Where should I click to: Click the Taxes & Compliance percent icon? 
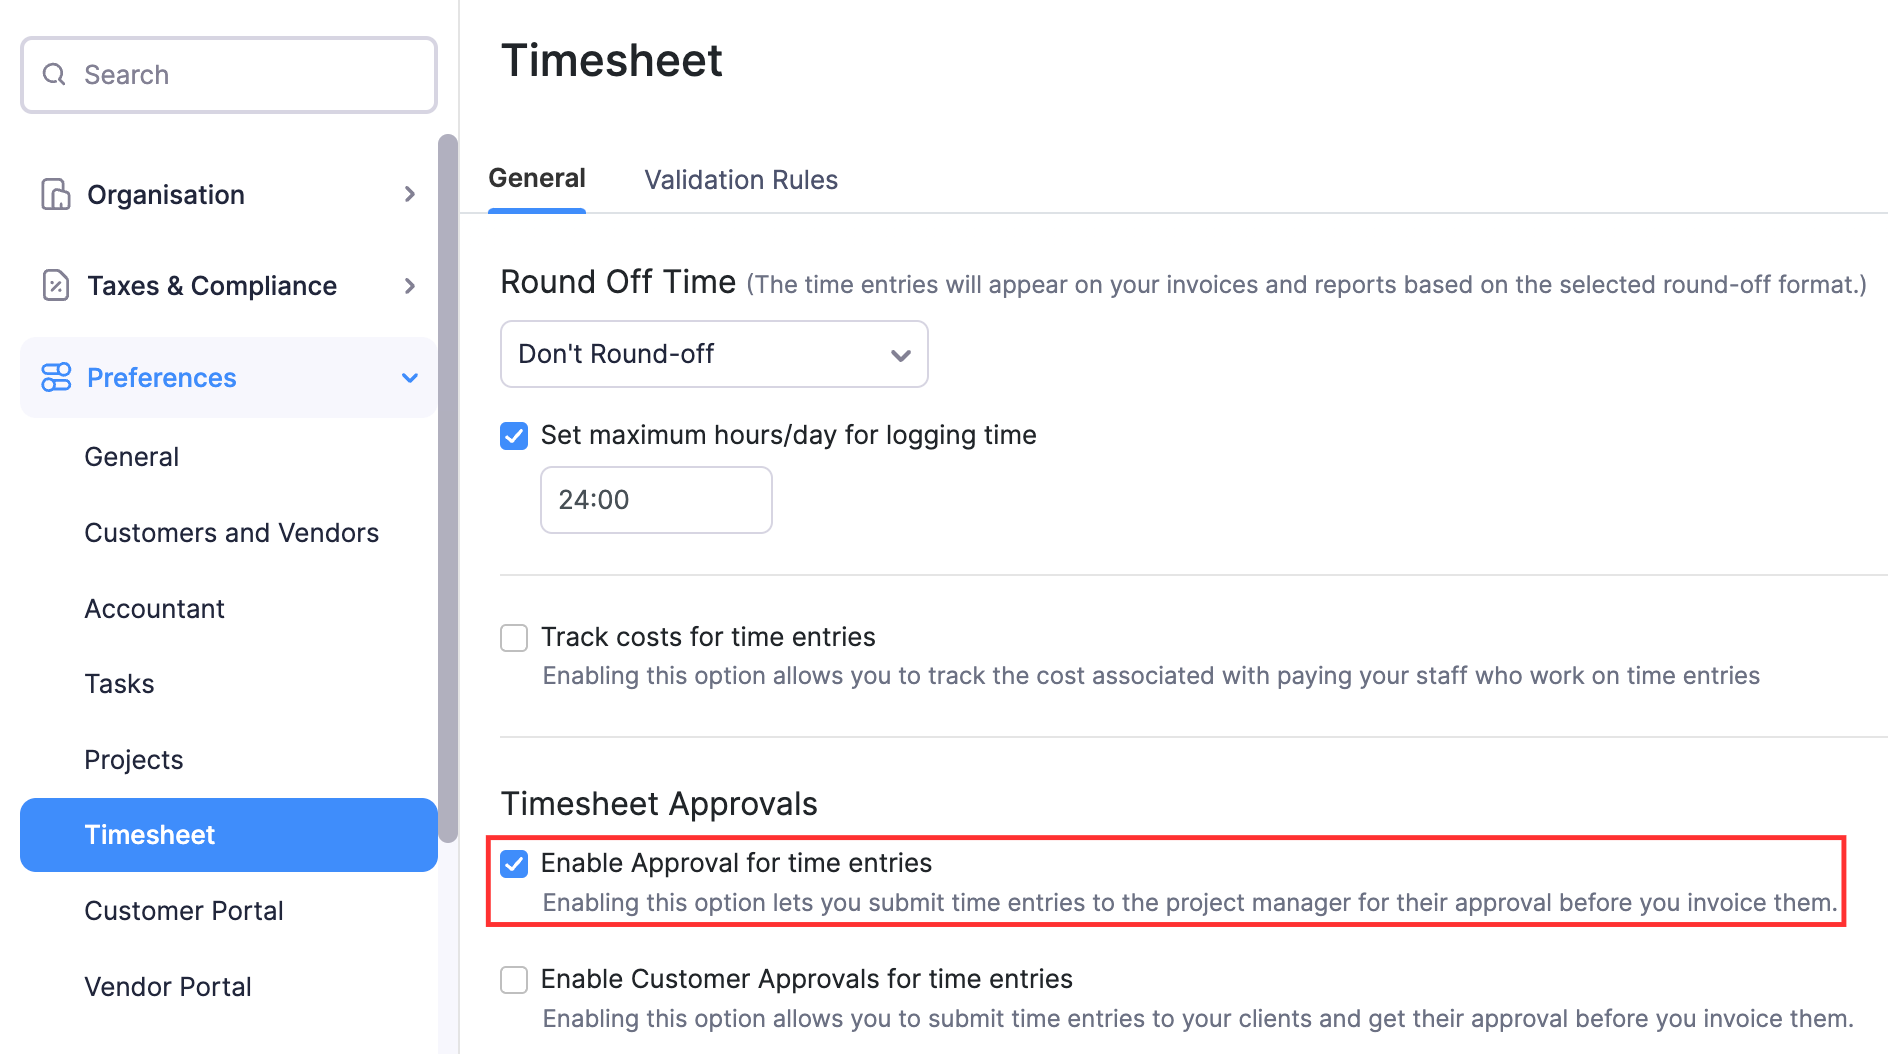coord(56,285)
